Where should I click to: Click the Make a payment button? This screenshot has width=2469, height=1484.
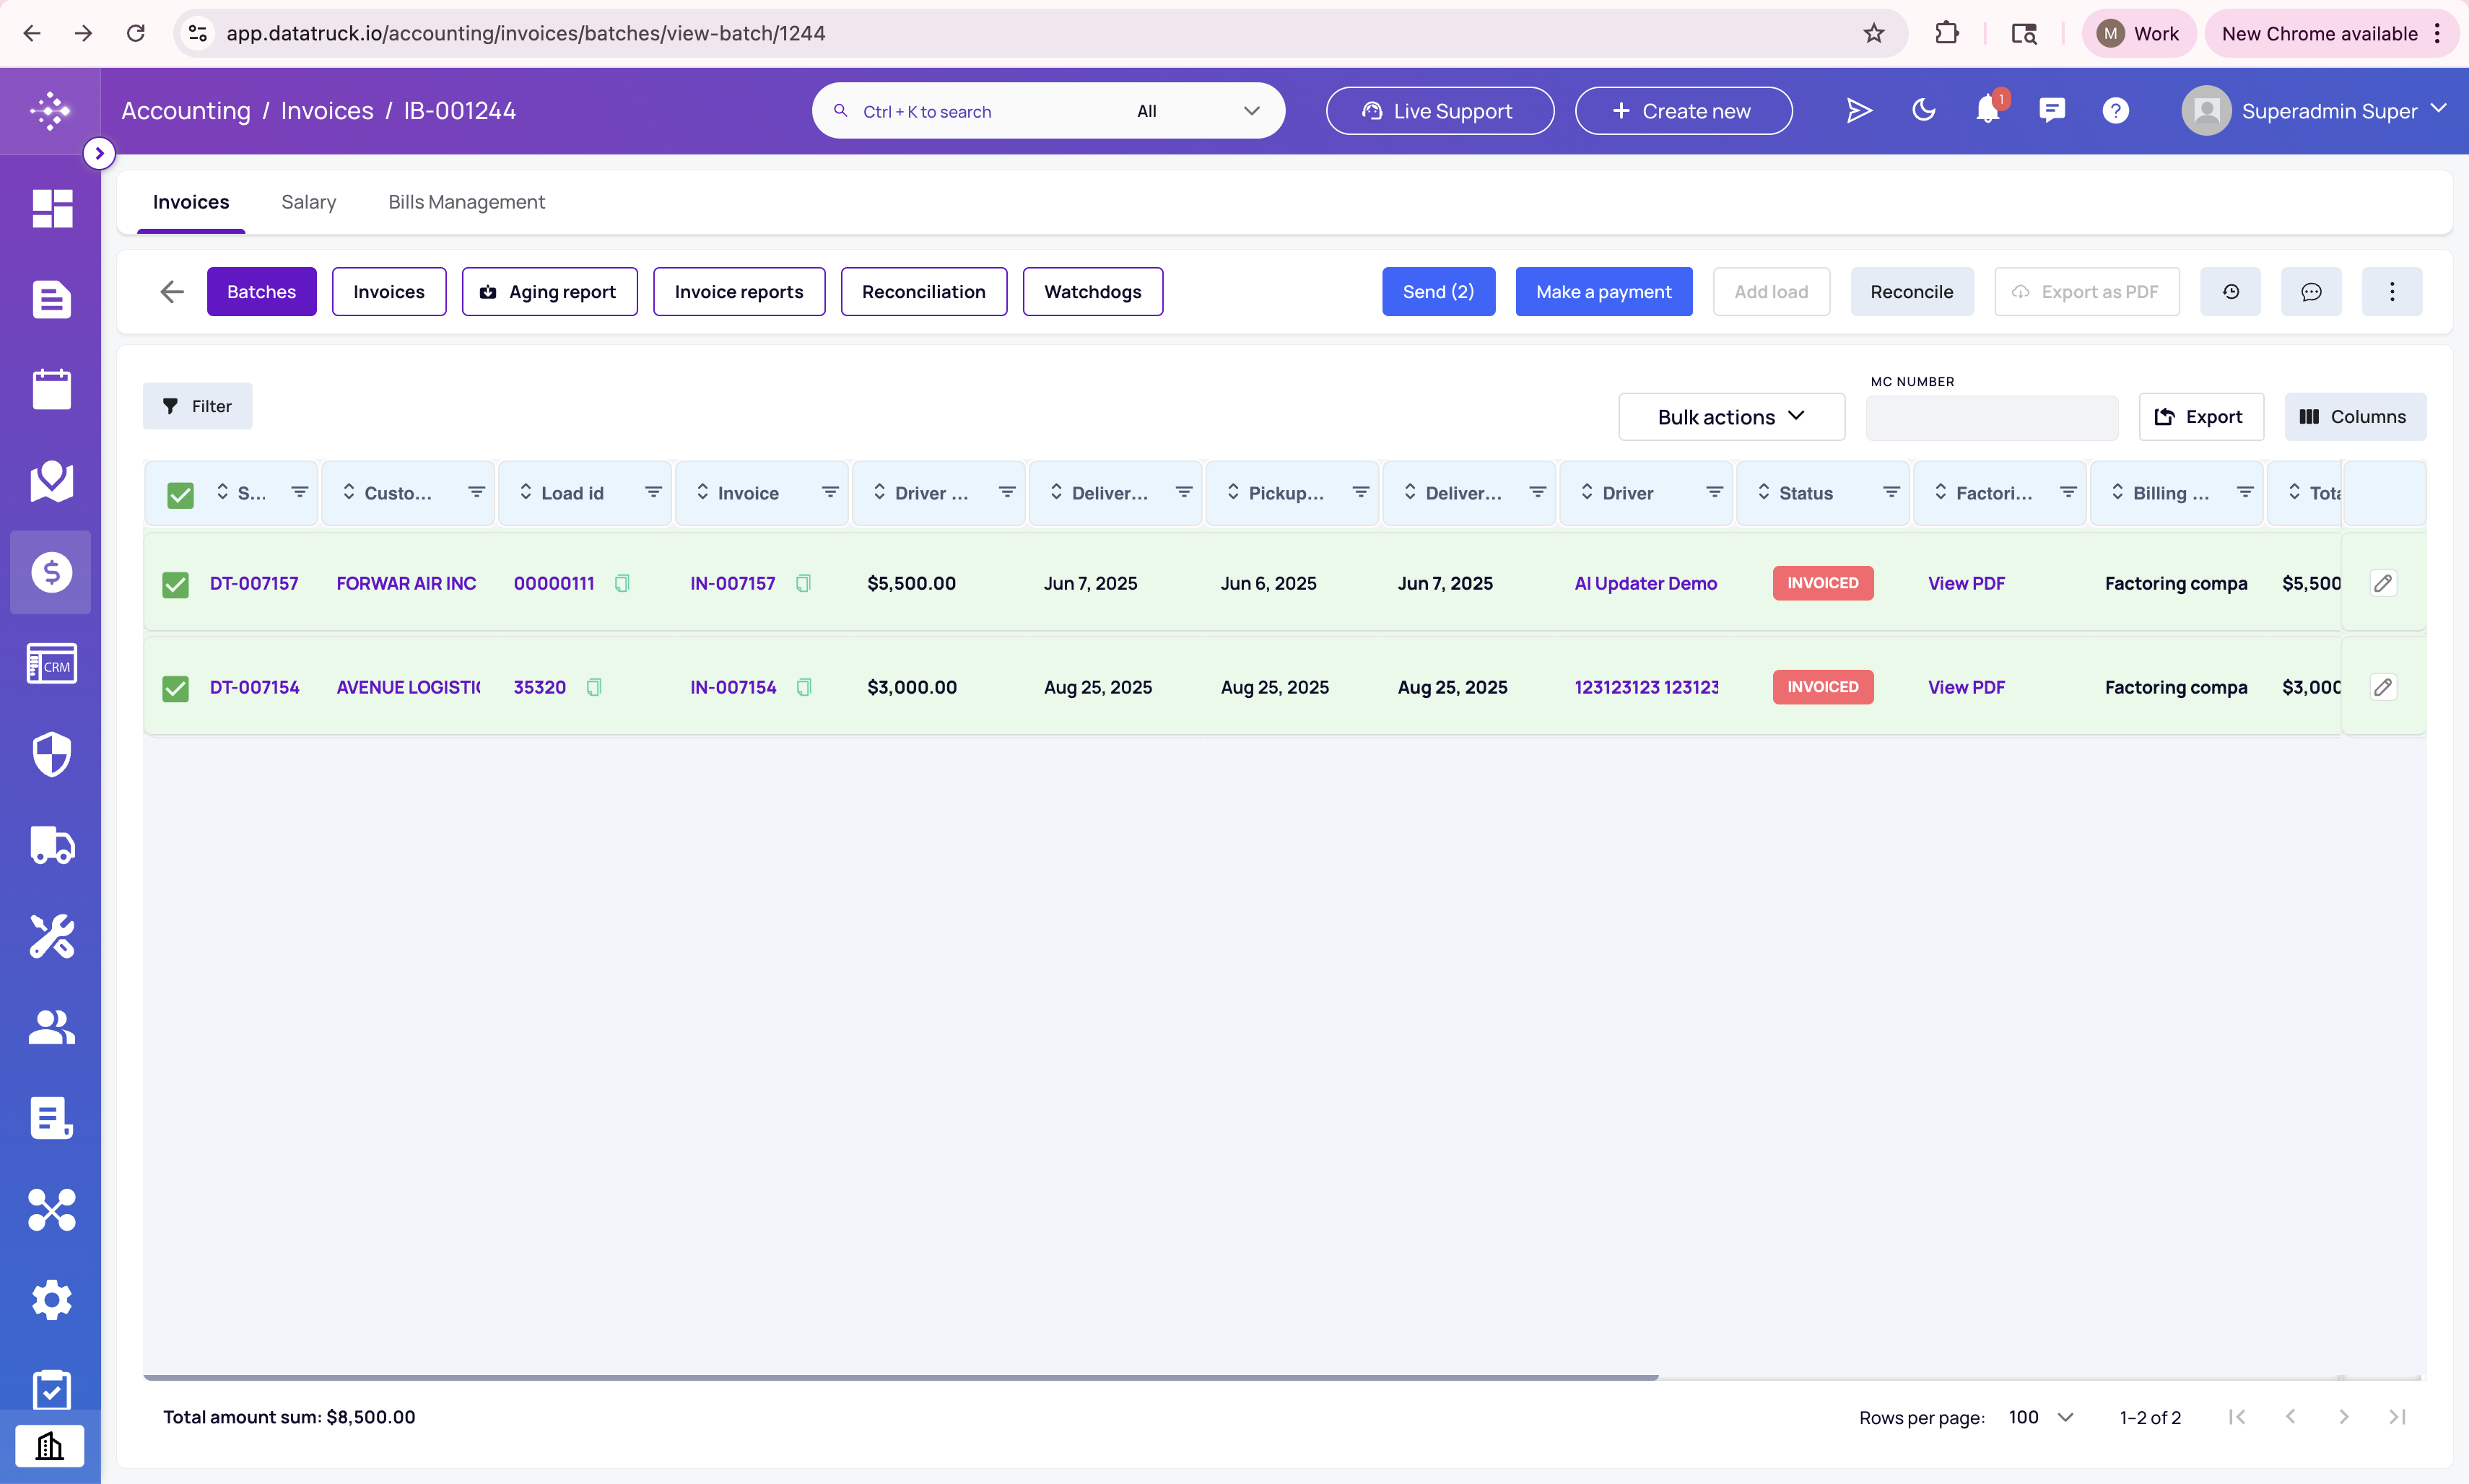pos(1603,292)
